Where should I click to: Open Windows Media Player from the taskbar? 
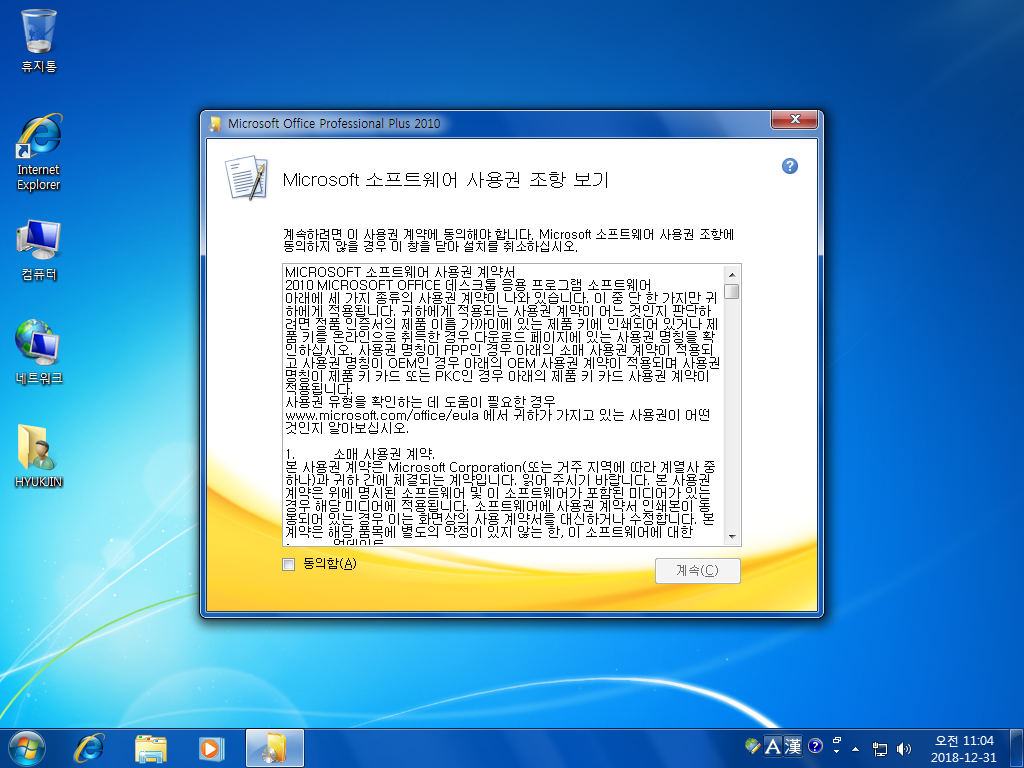tap(210, 748)
